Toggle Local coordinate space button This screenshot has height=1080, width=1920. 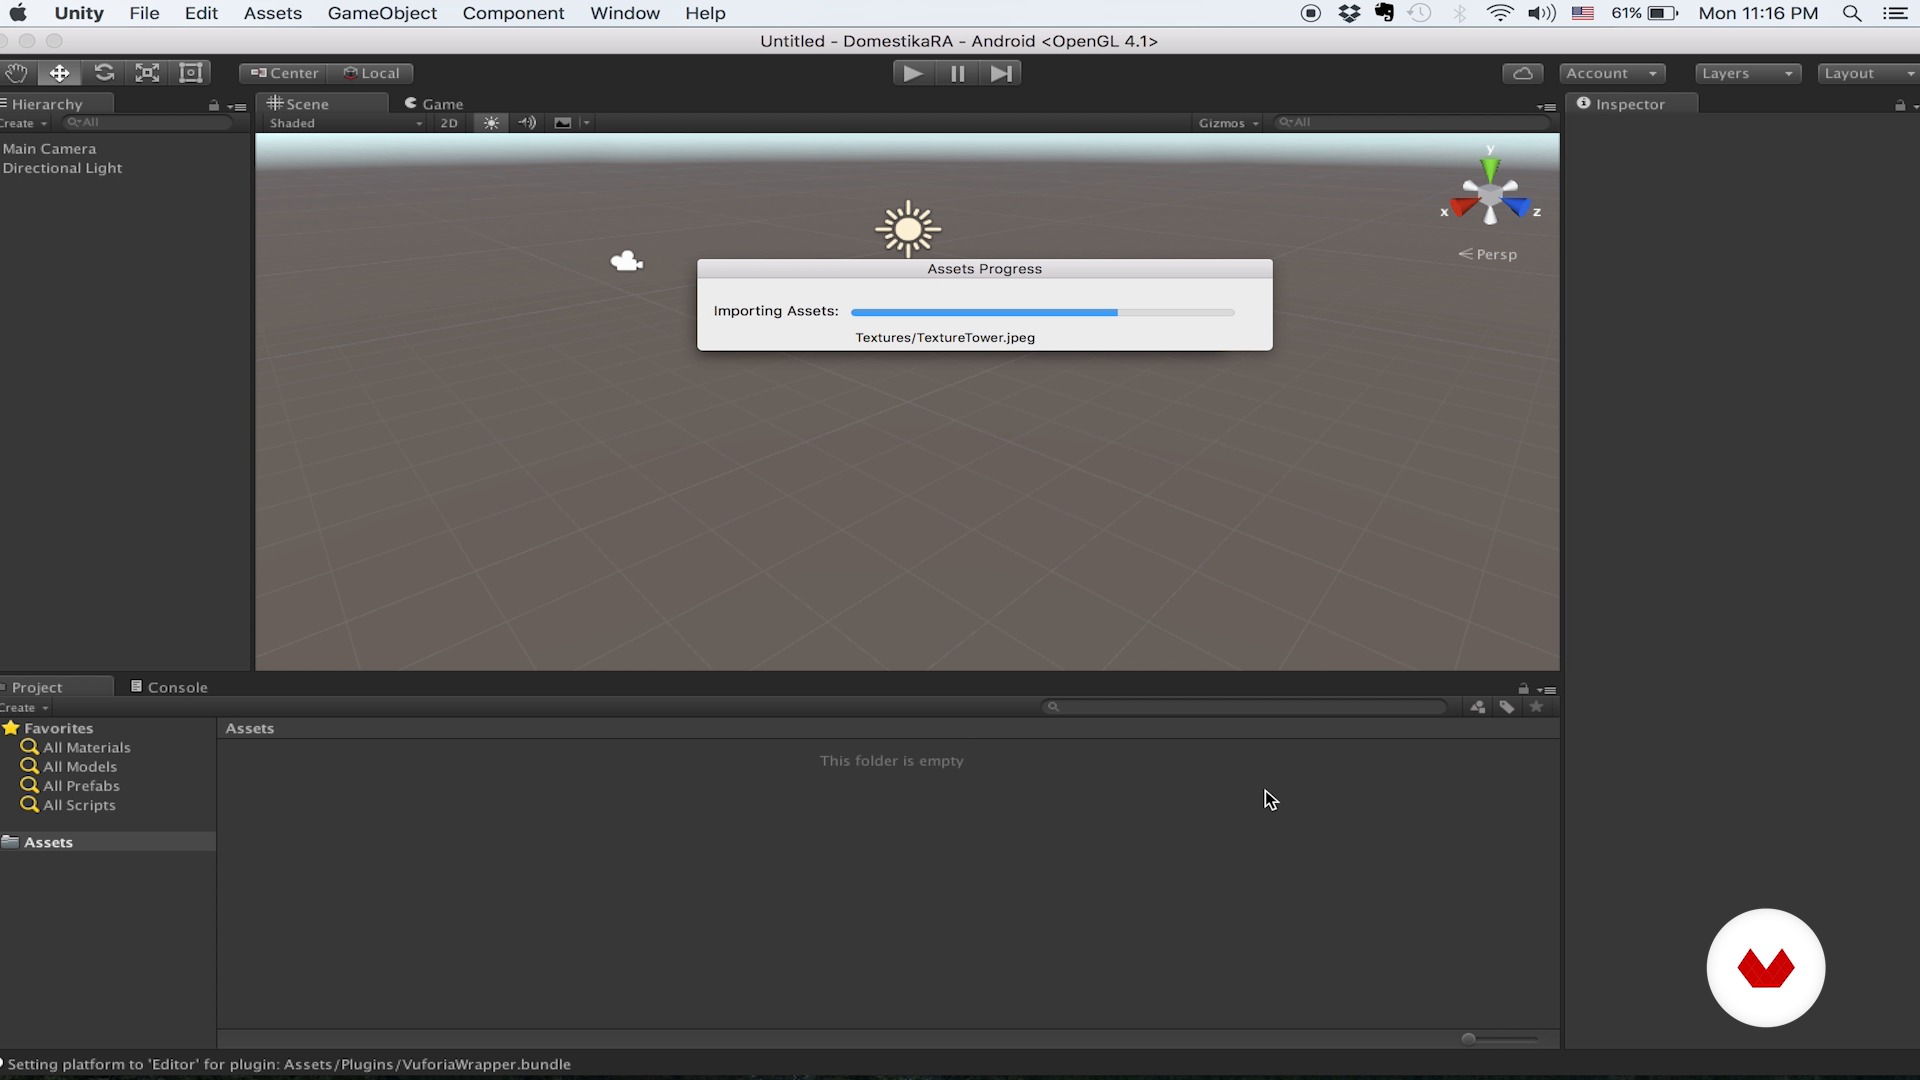371,73
